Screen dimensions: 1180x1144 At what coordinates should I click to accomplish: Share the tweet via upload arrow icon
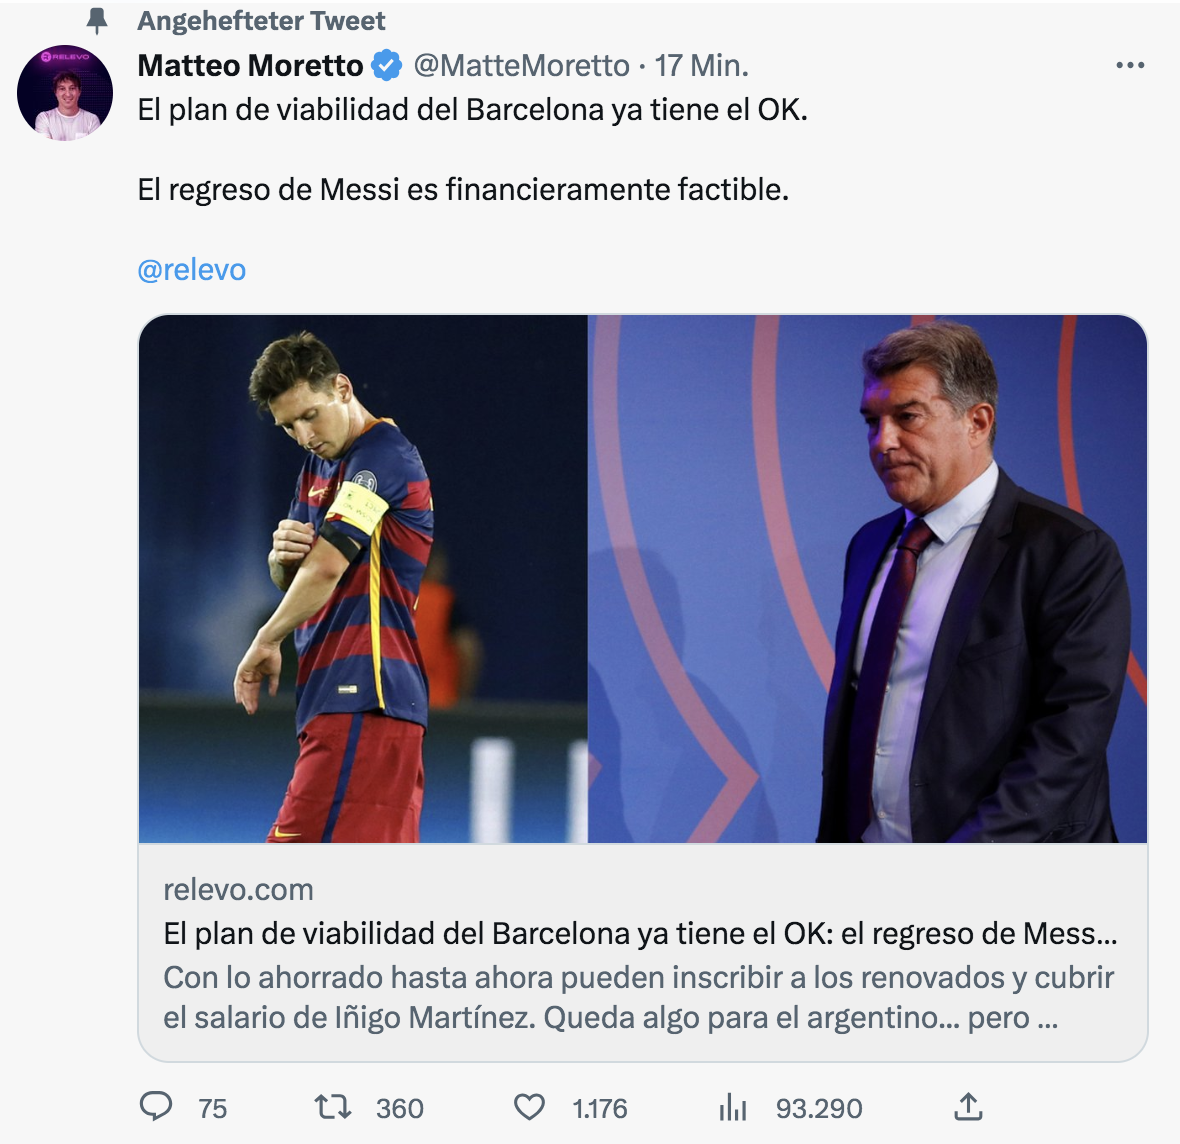pyautogui.click(x=967, y=1107)
